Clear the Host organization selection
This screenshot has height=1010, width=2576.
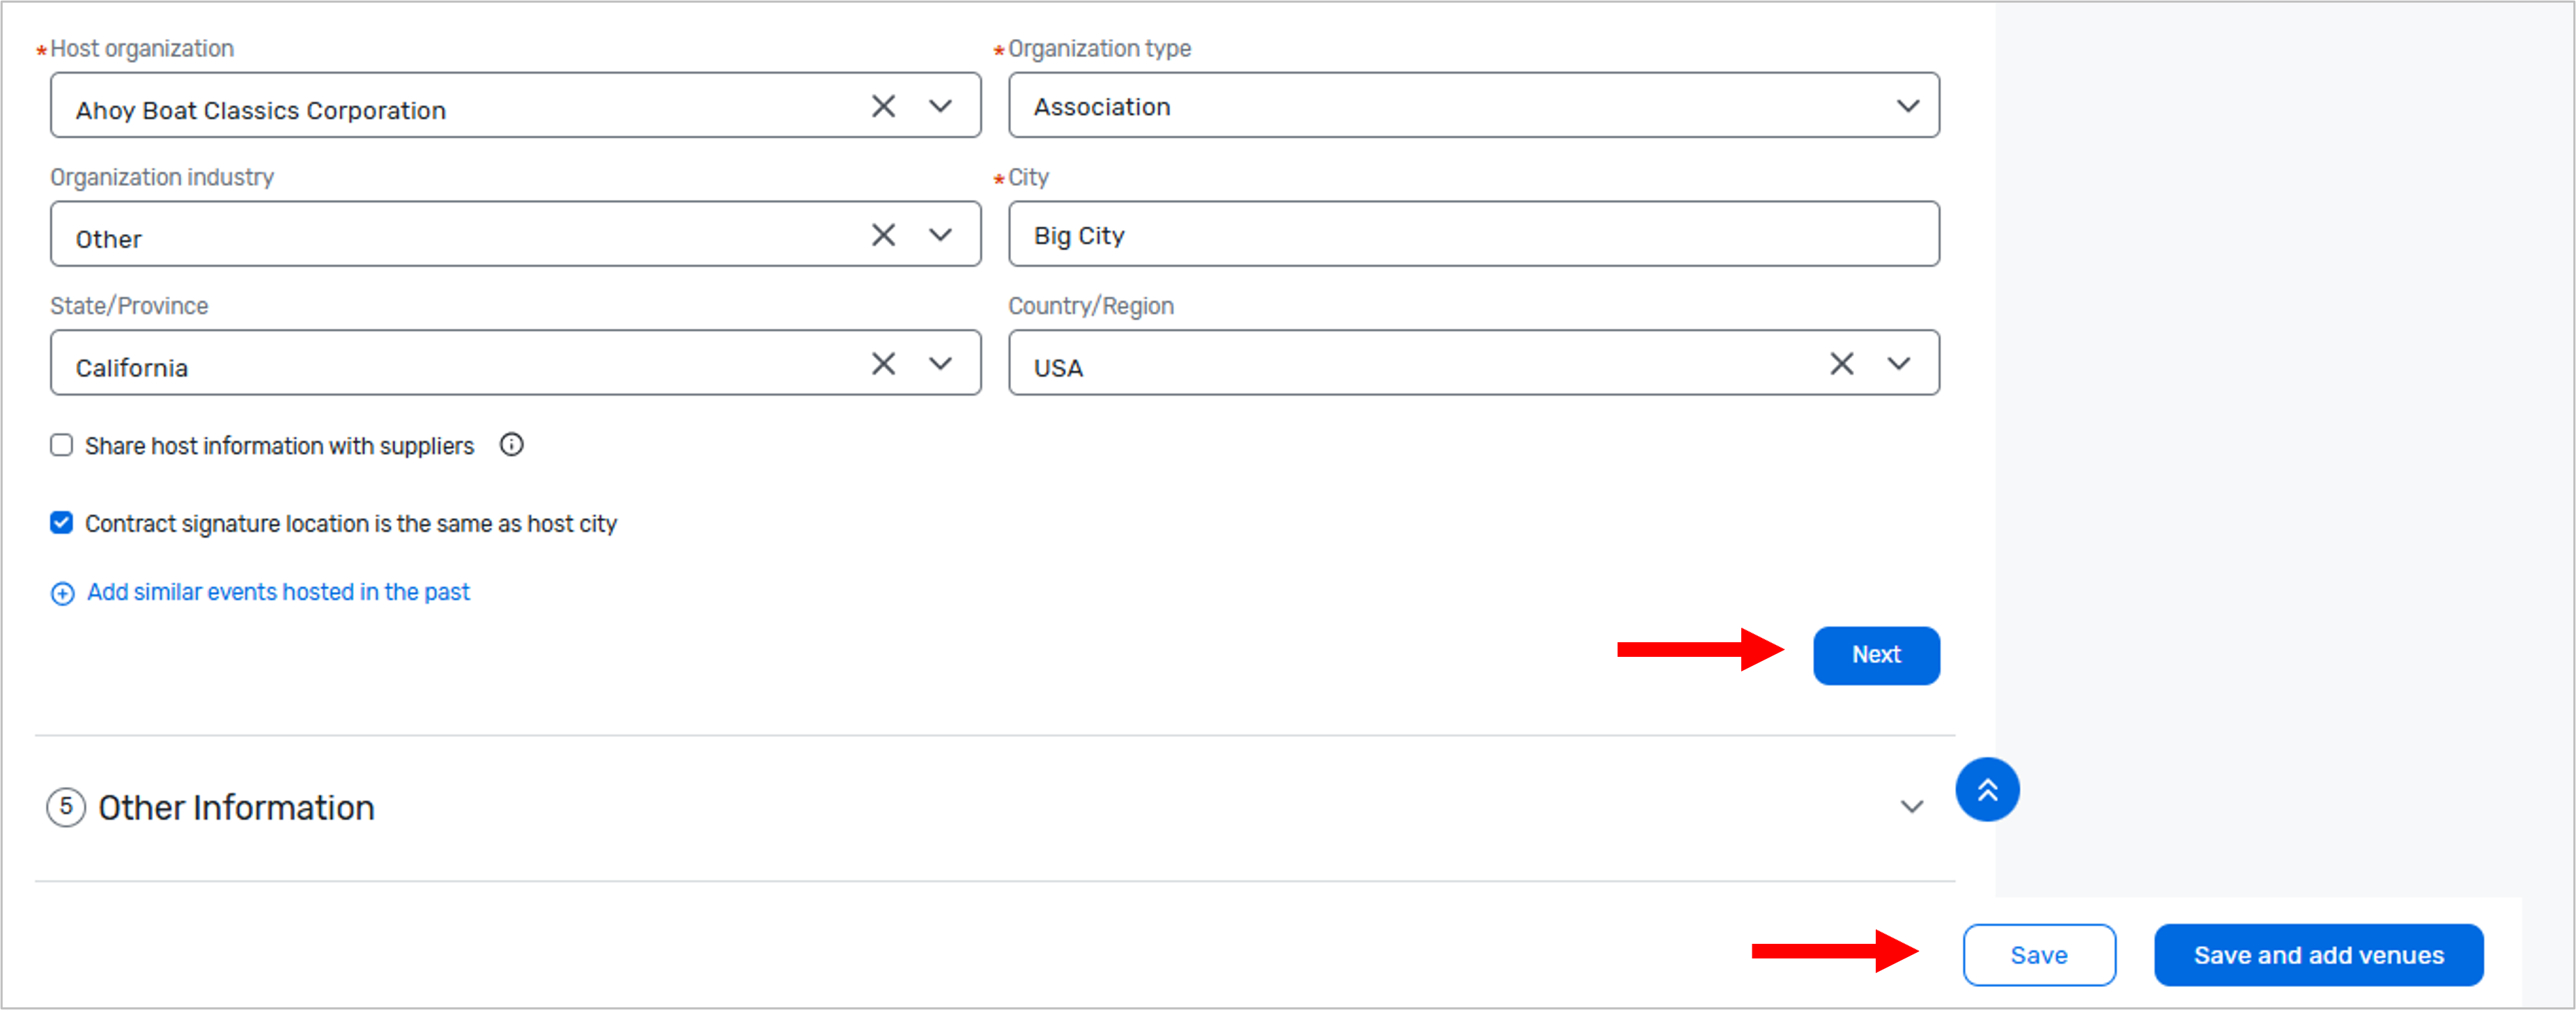883,106
